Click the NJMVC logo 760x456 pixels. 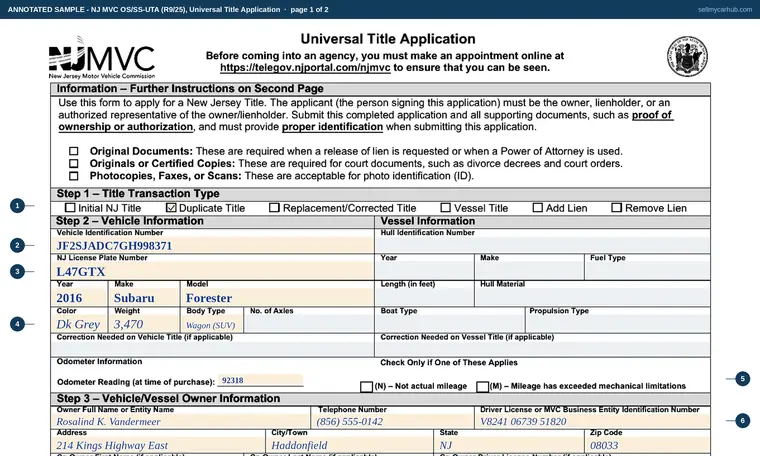[102, 57]
